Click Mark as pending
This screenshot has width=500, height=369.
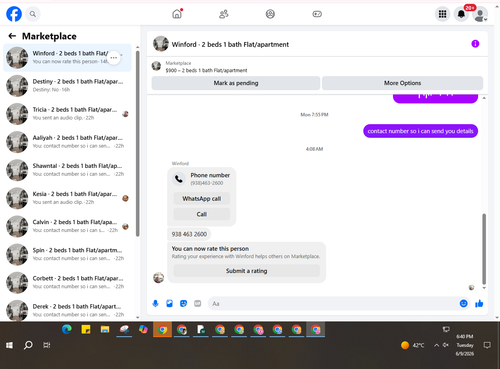pos(236,83)
